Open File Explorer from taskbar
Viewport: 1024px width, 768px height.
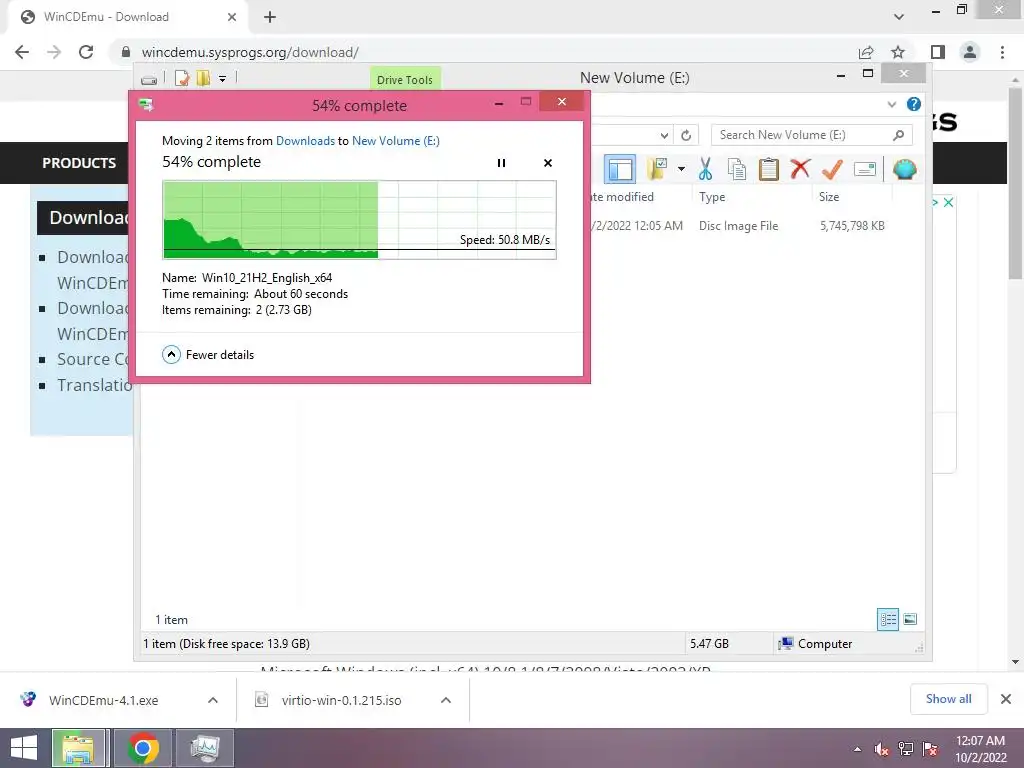(78, 748)
